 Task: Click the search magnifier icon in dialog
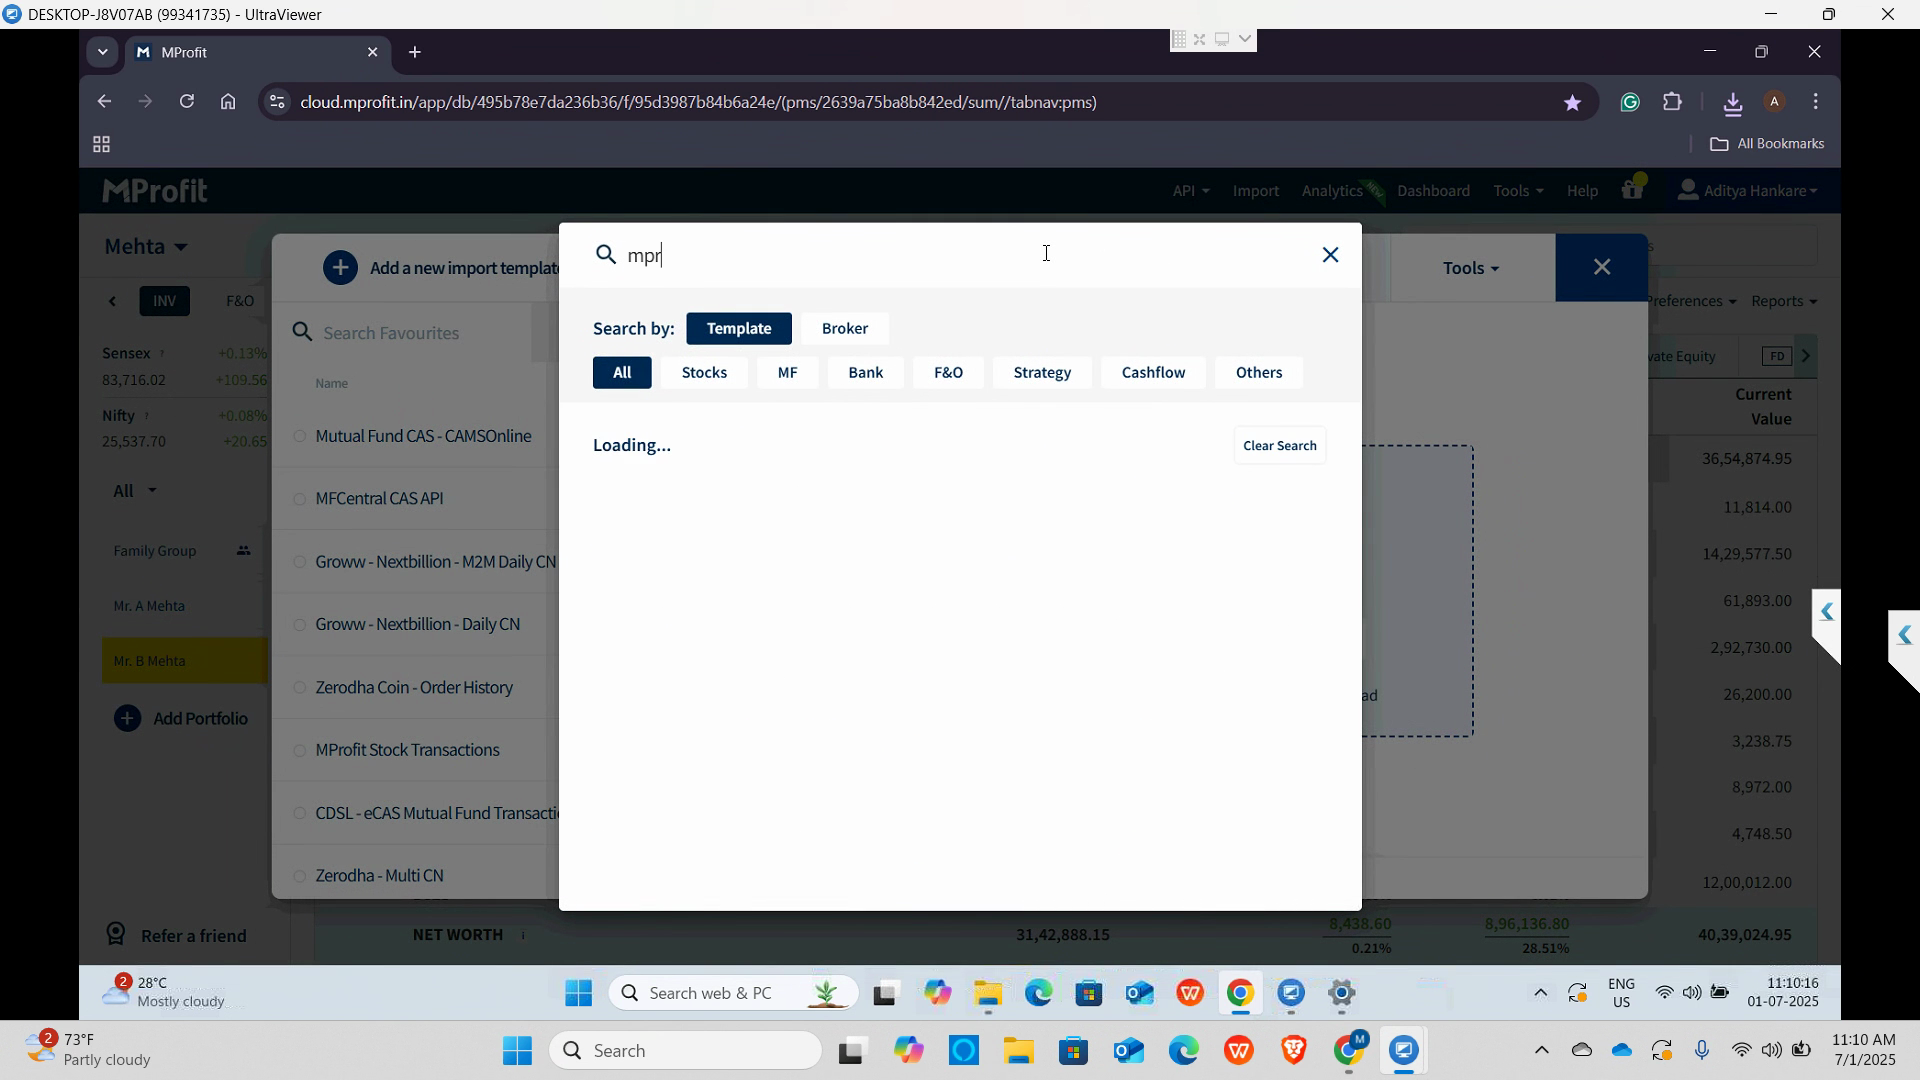coord(606,255)
